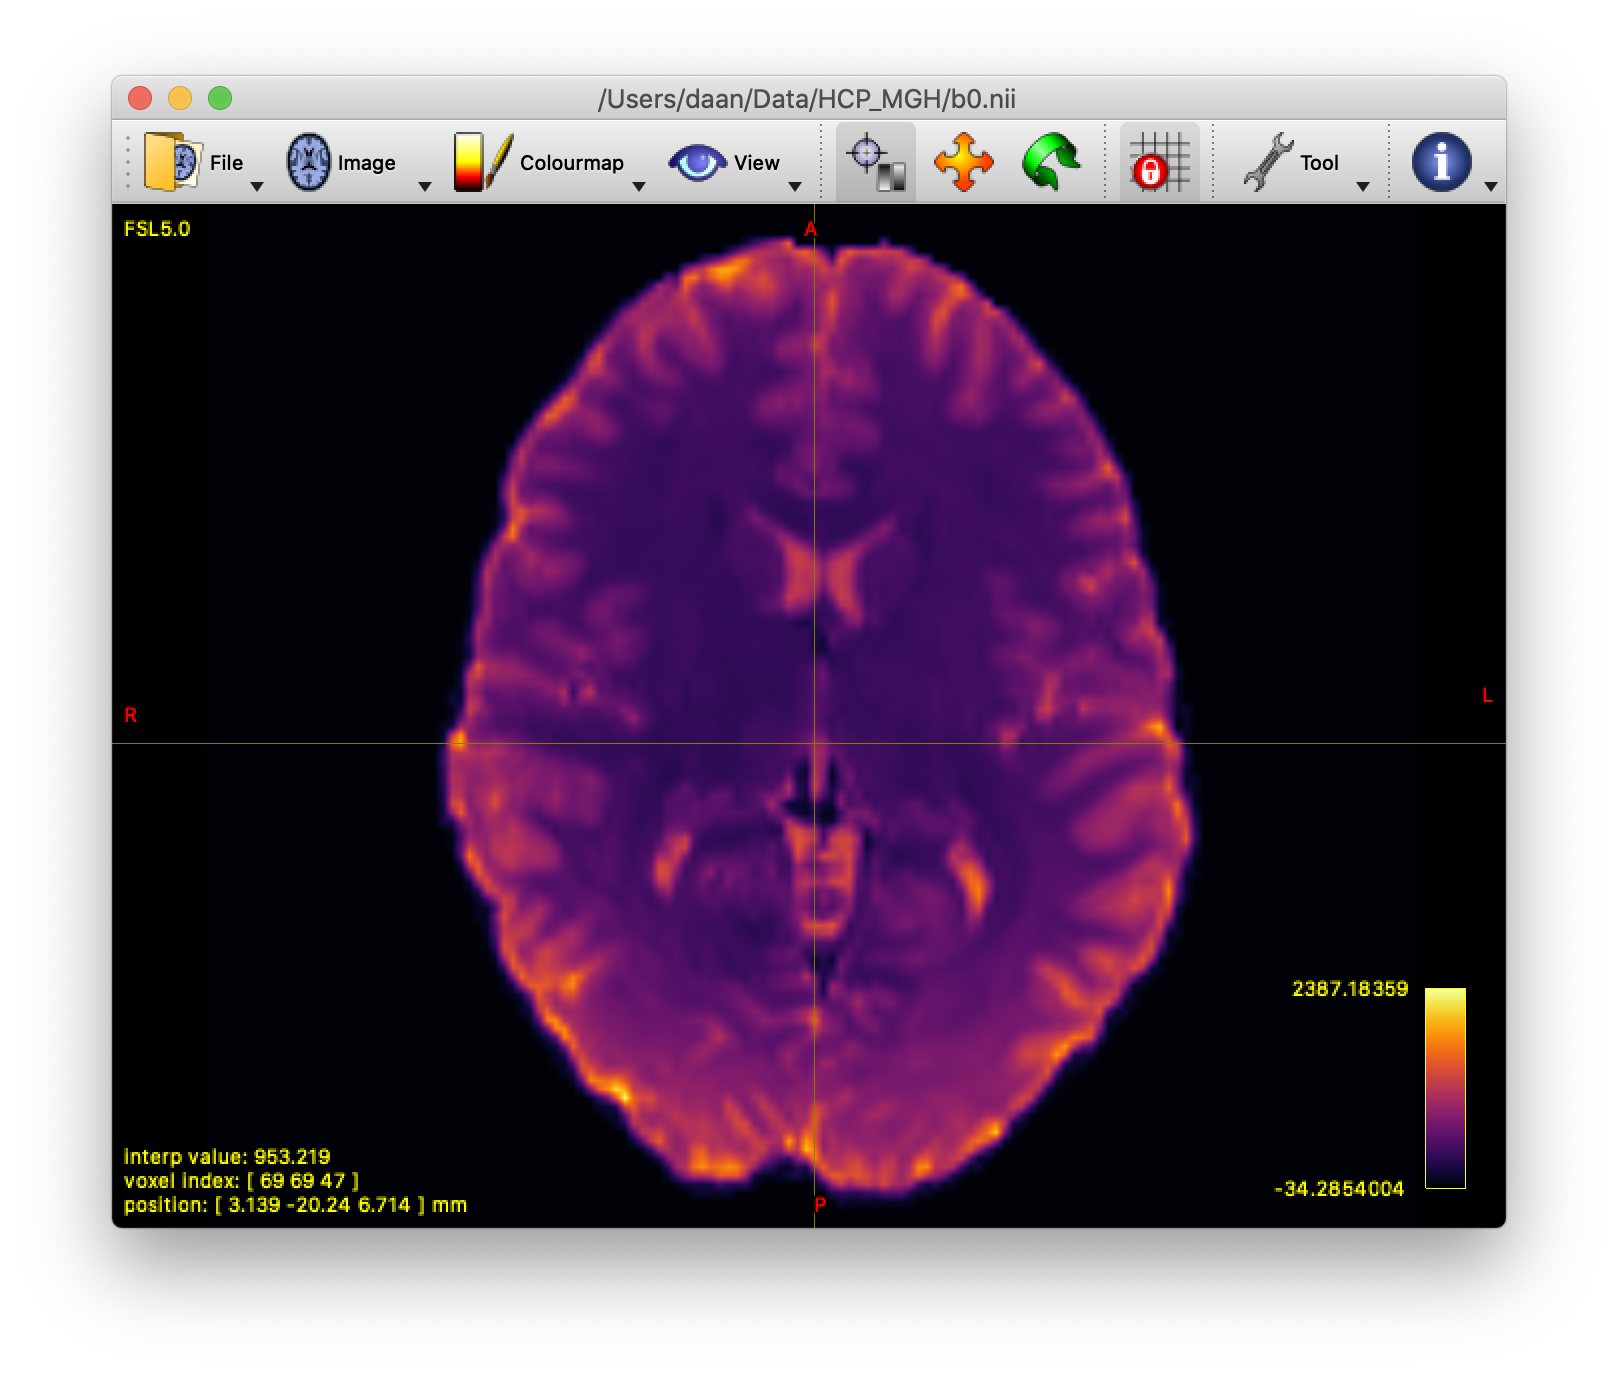This screenshot has width=1618, height=1376.
Task: Open the Tool dropdown arrow
Action: click(1363, 186)
